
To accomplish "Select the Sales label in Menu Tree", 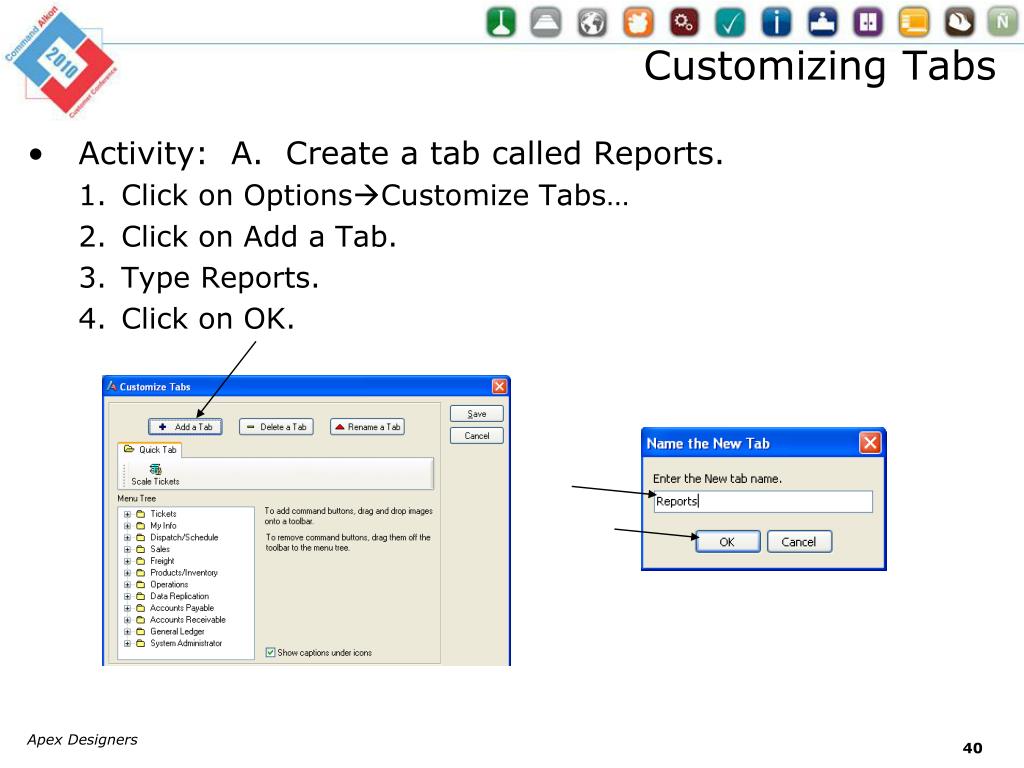I will tap(160, 549).
